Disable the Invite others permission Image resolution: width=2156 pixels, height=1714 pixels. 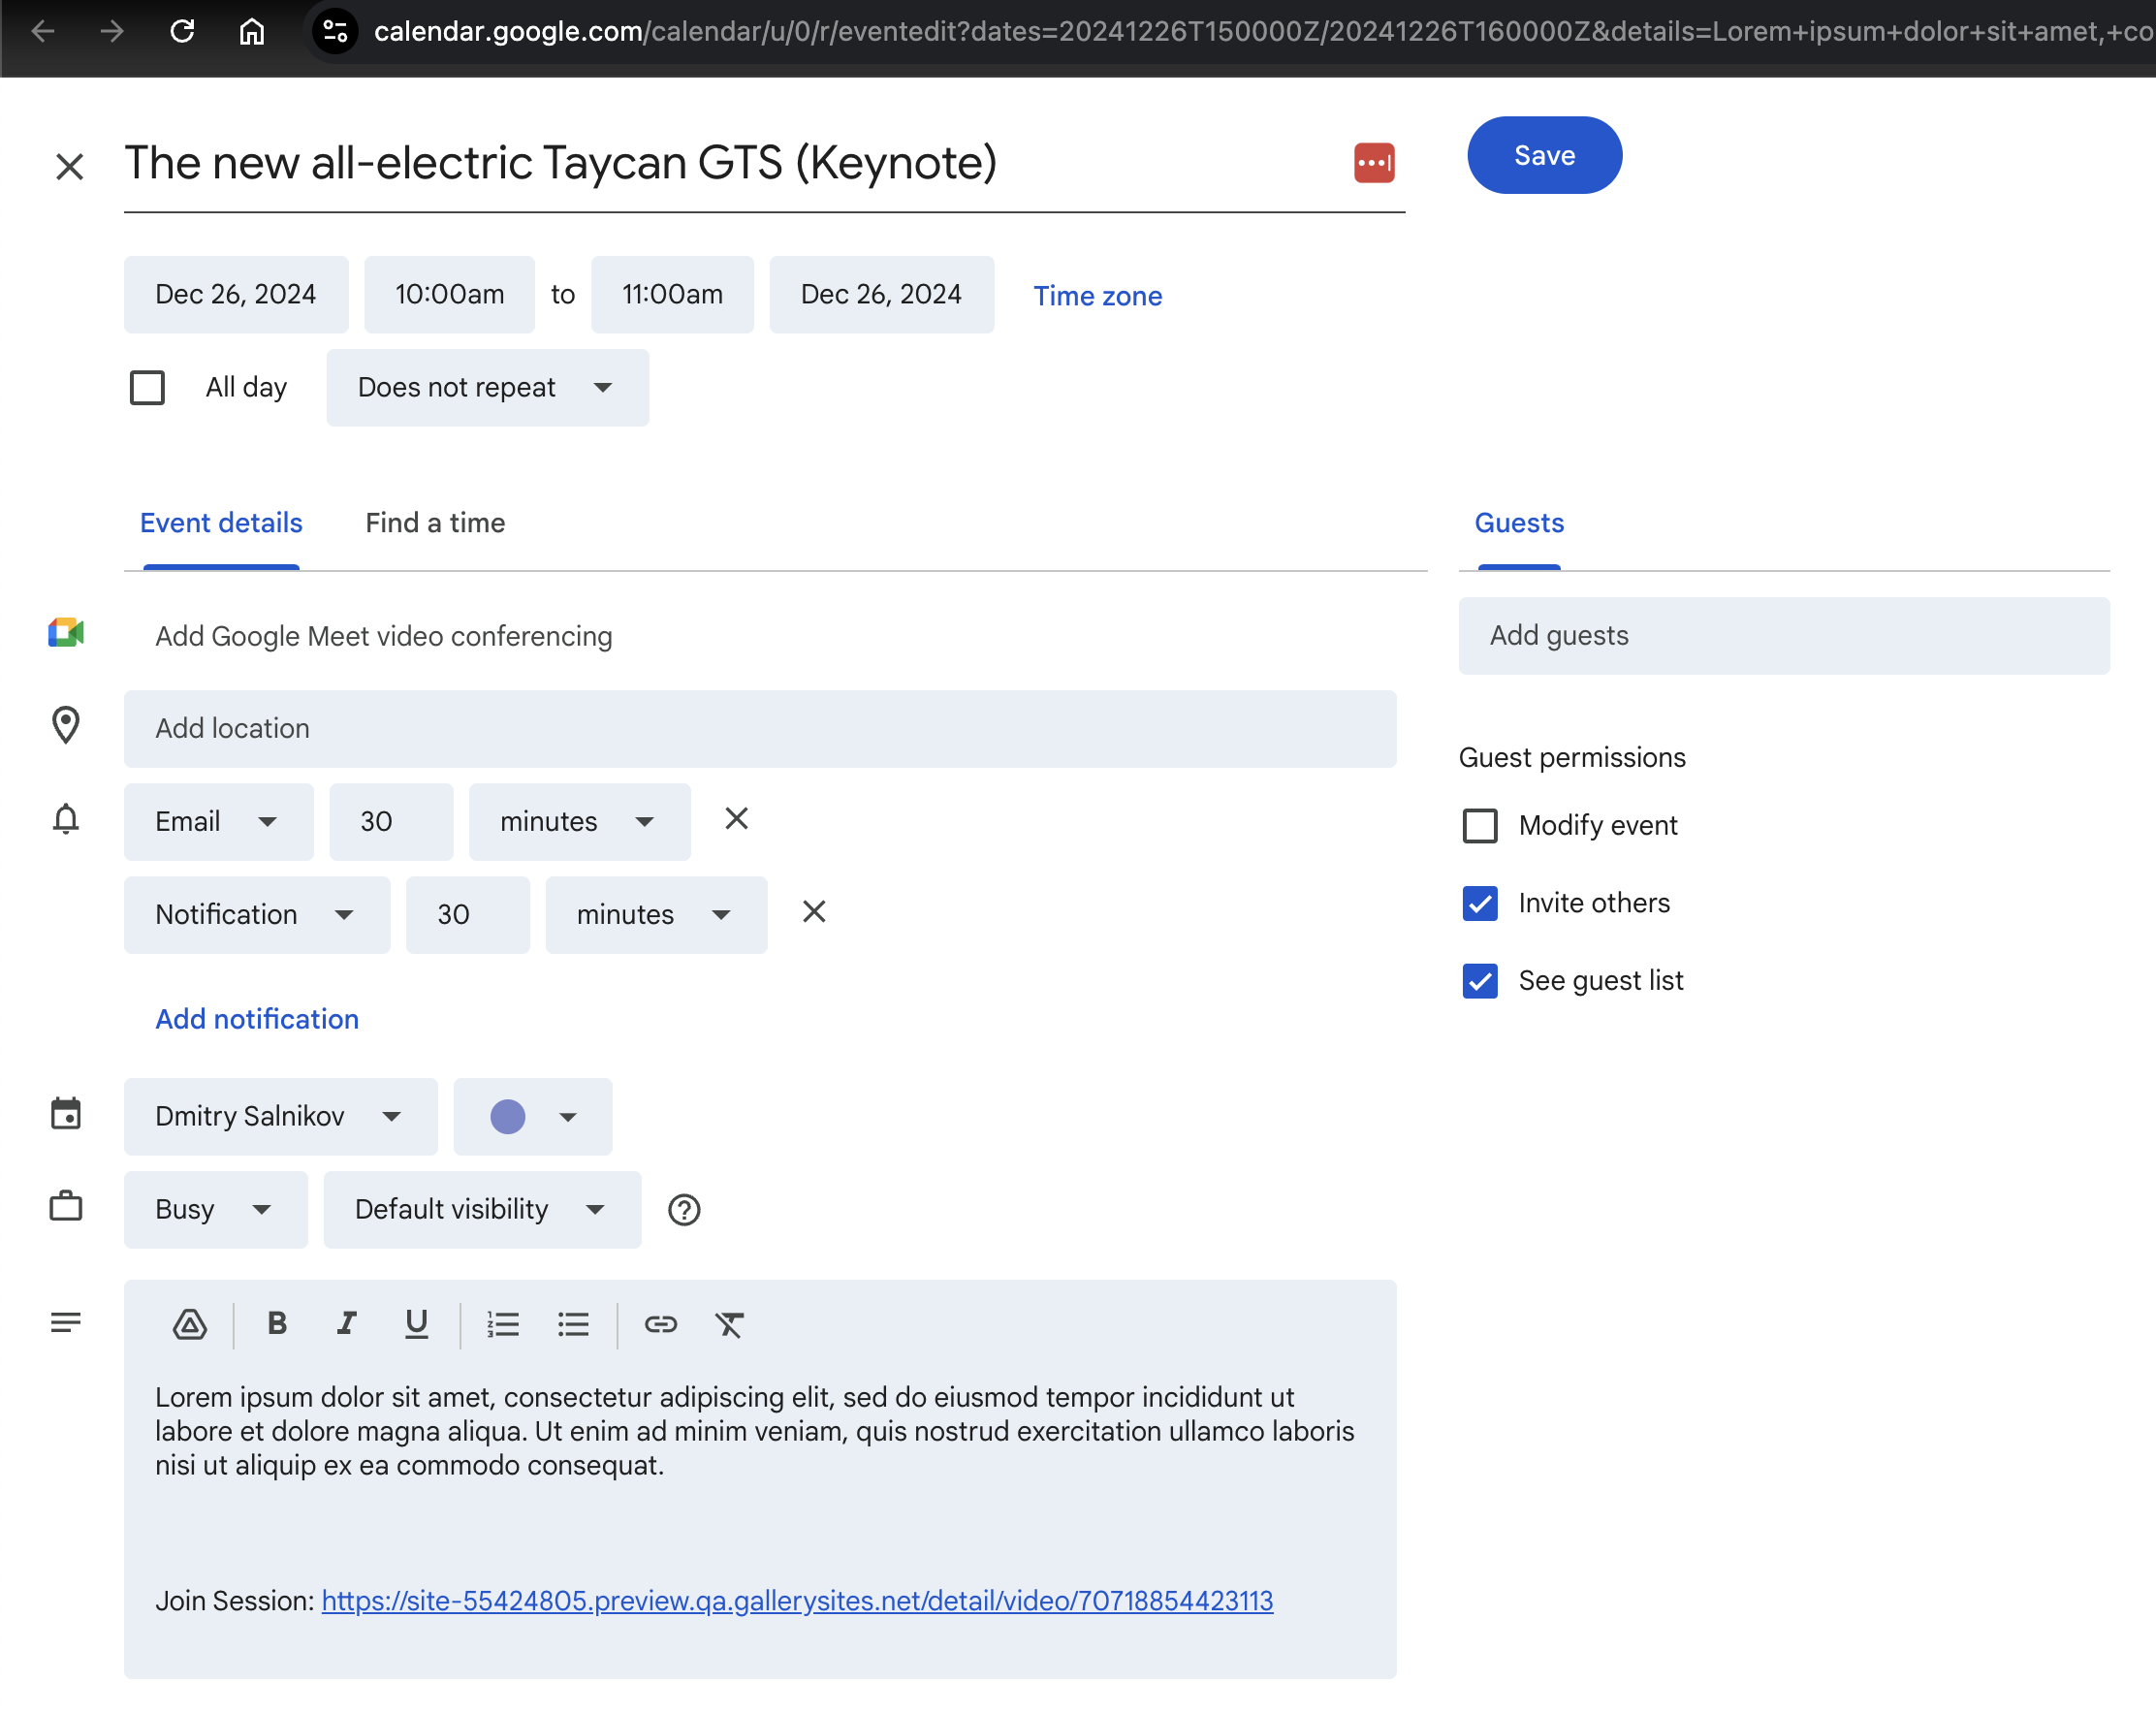tap(1482, 904)
